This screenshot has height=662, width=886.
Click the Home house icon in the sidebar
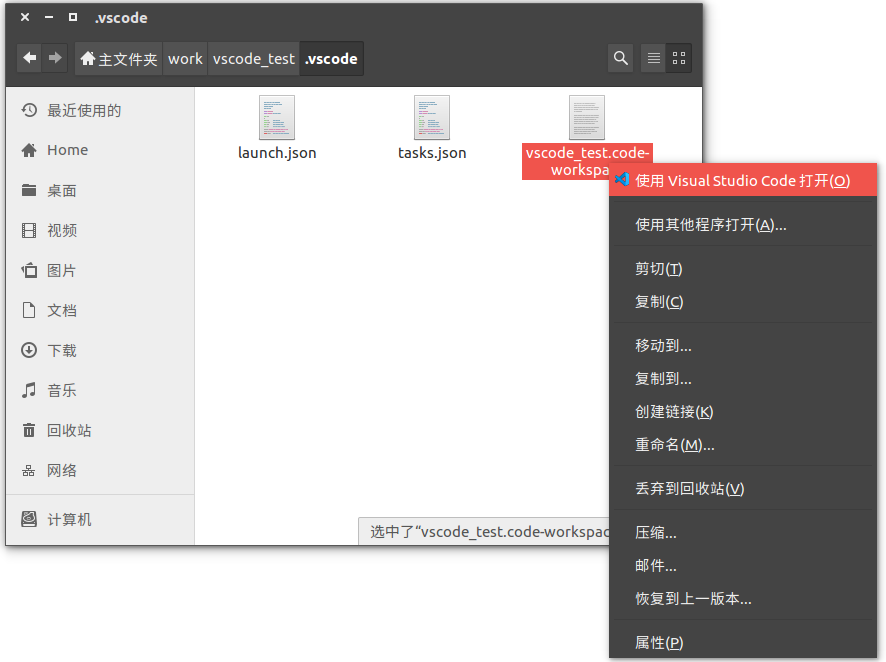(x=29, y=150)
